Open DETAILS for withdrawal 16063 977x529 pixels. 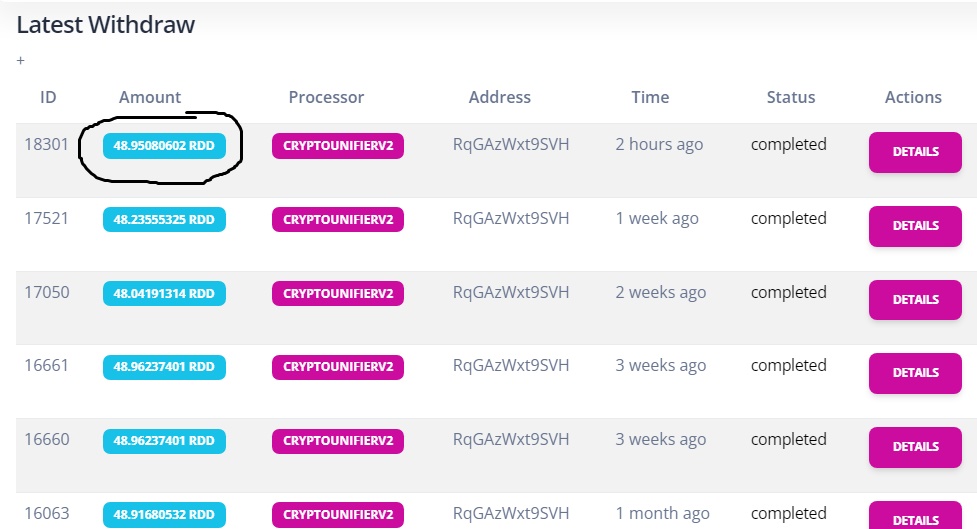[x=915, y=515]
